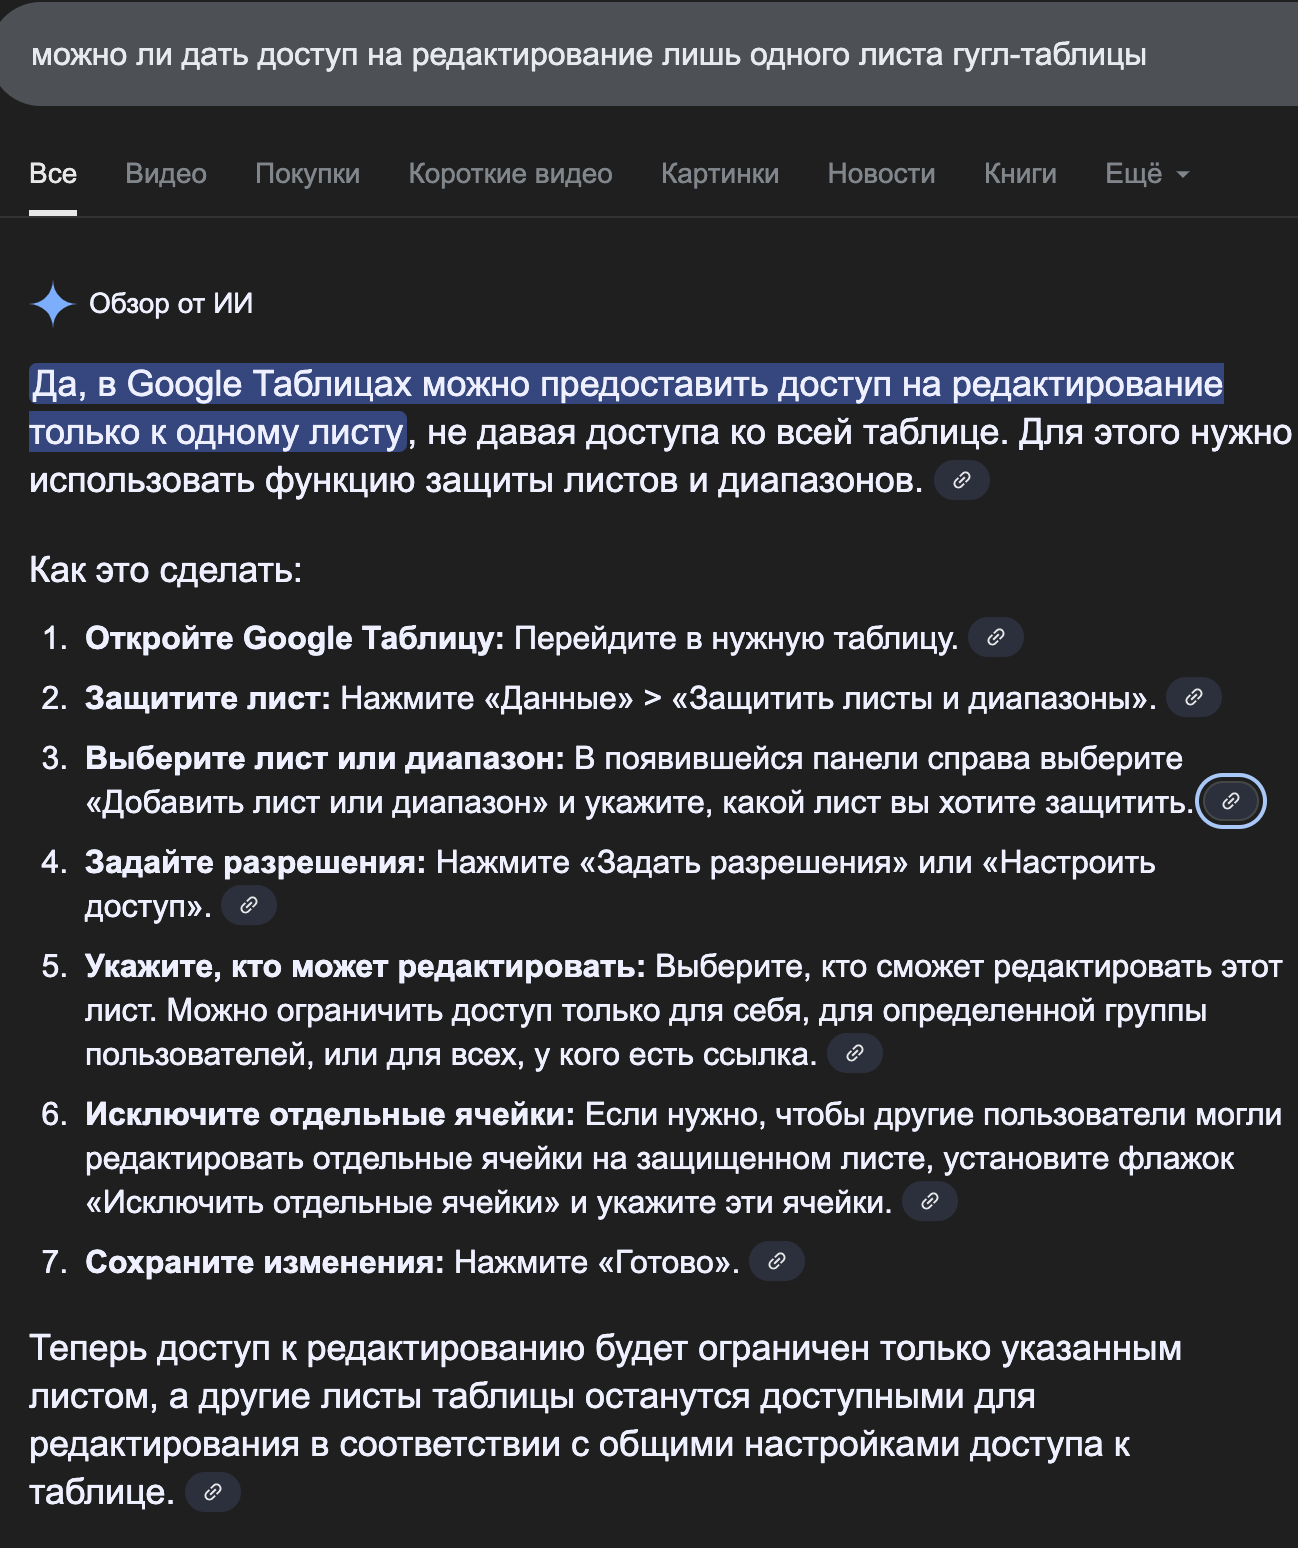Open source link for step 1 'Откройте Google Таблицу'
1298x1548 pixels.
click(996, 638)
